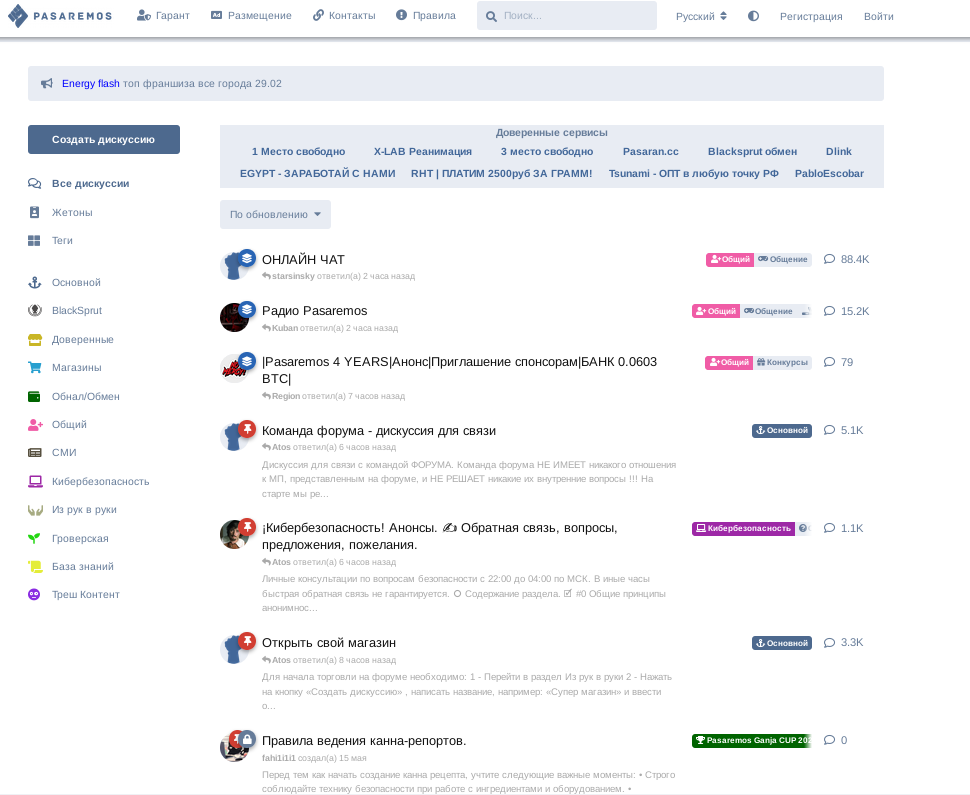Click the grid icon next to Теги

(x=34, y=240)
